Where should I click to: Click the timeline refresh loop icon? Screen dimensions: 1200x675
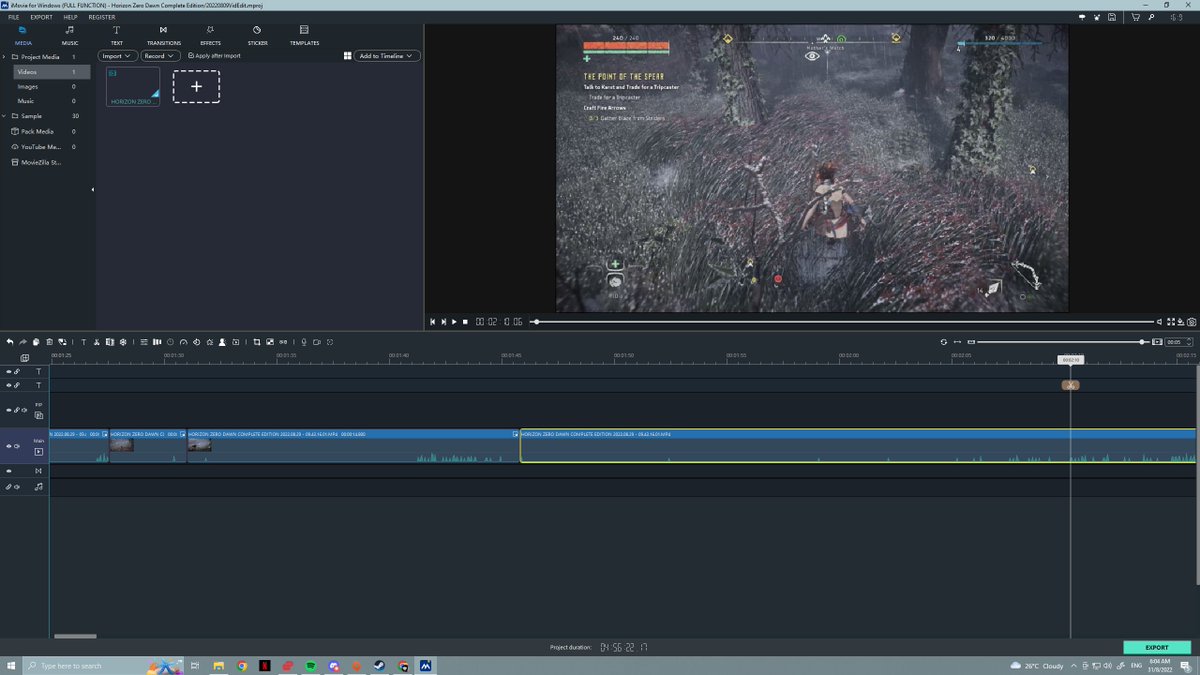coord(944,342)
